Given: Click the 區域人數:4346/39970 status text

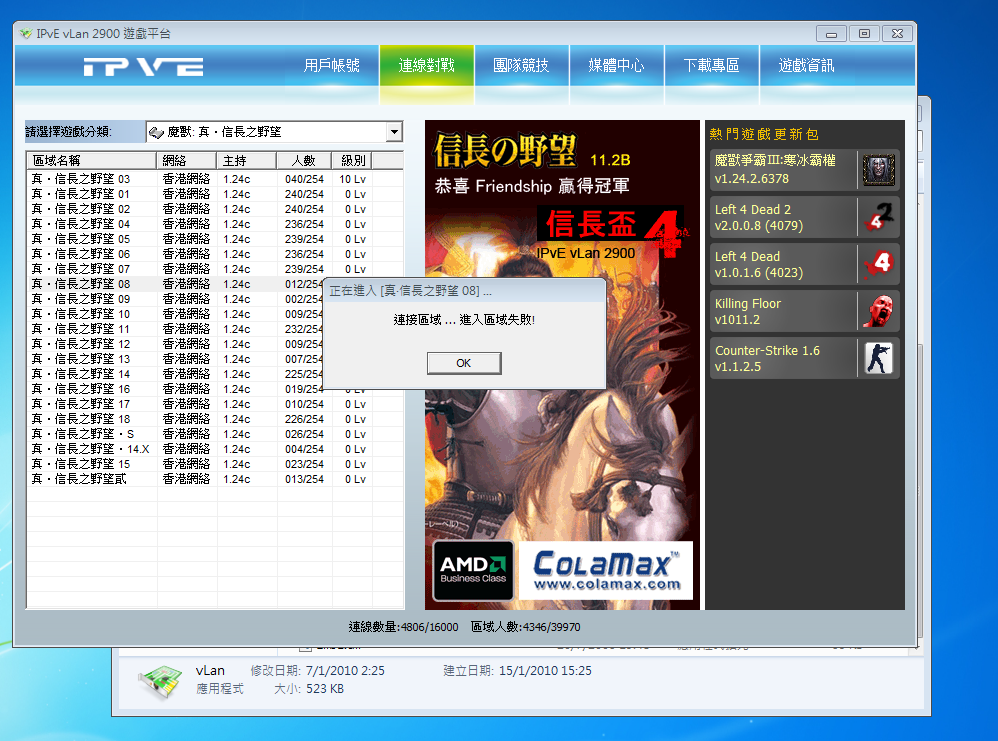Looking at the screenshot, I should tap(526, 627).
